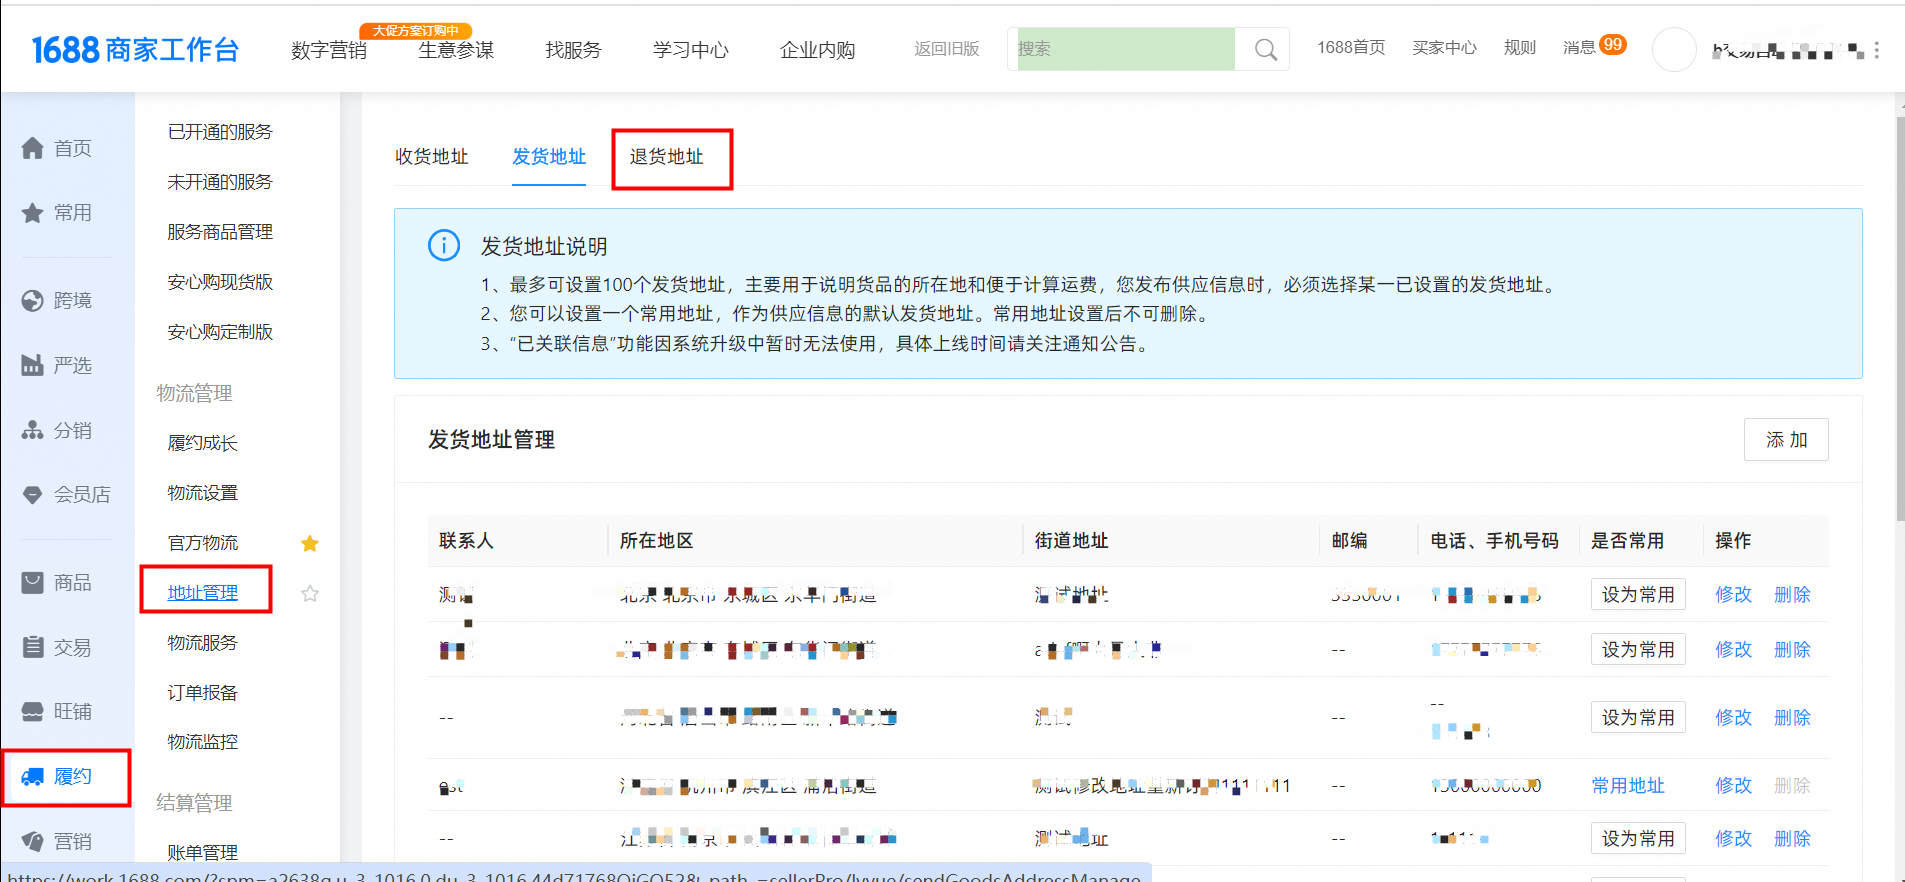
Task: Set the first address row as 设为常用
Action: 1637,594
